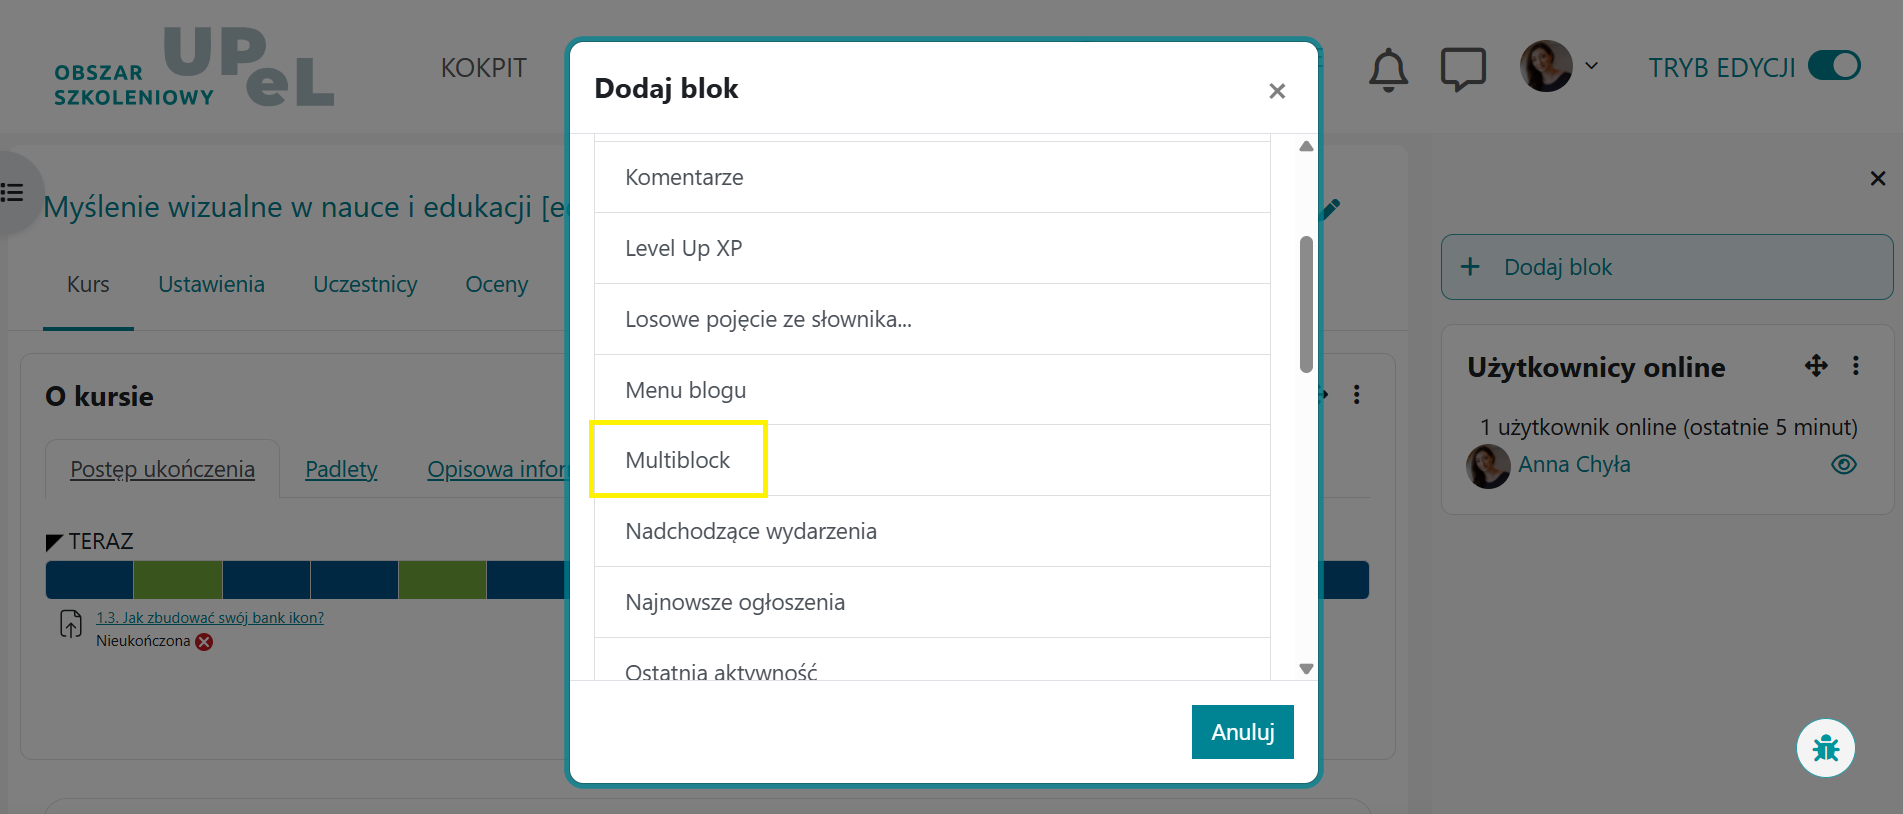The width and height of the screenshot is (1903, 814).
Task: Switch to the Uczestnicy tab
Action: 365,285
